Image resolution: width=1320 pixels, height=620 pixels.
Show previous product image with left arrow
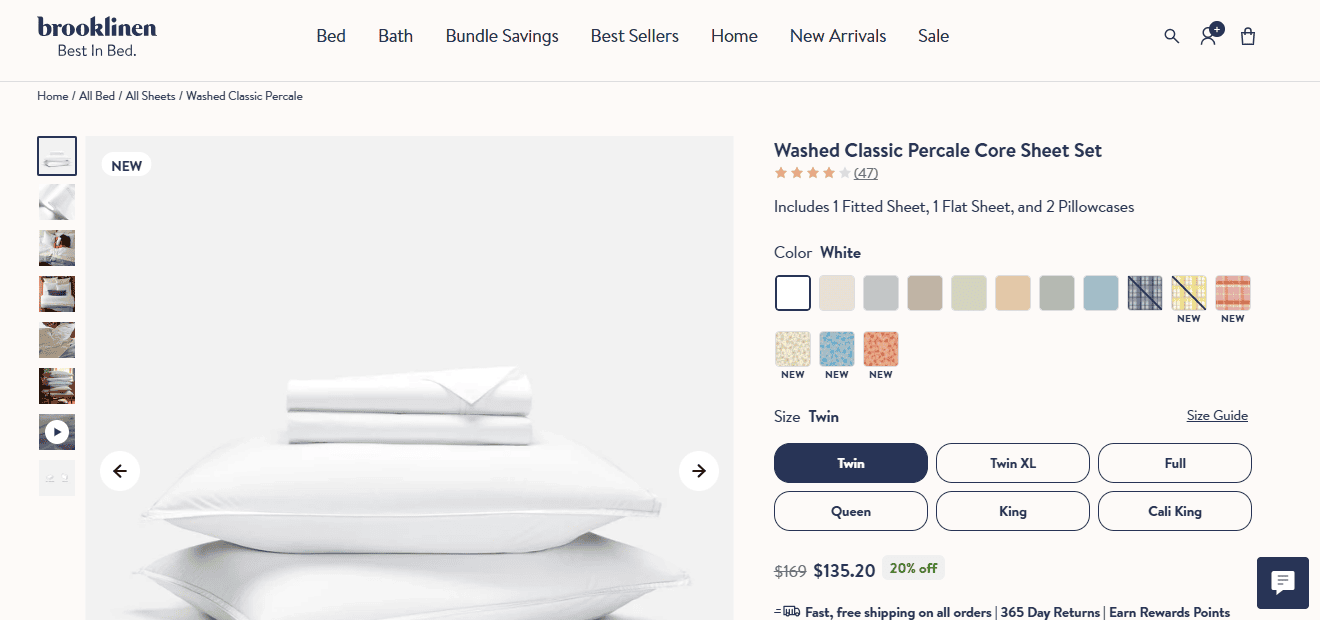click(x=120, y=470)
